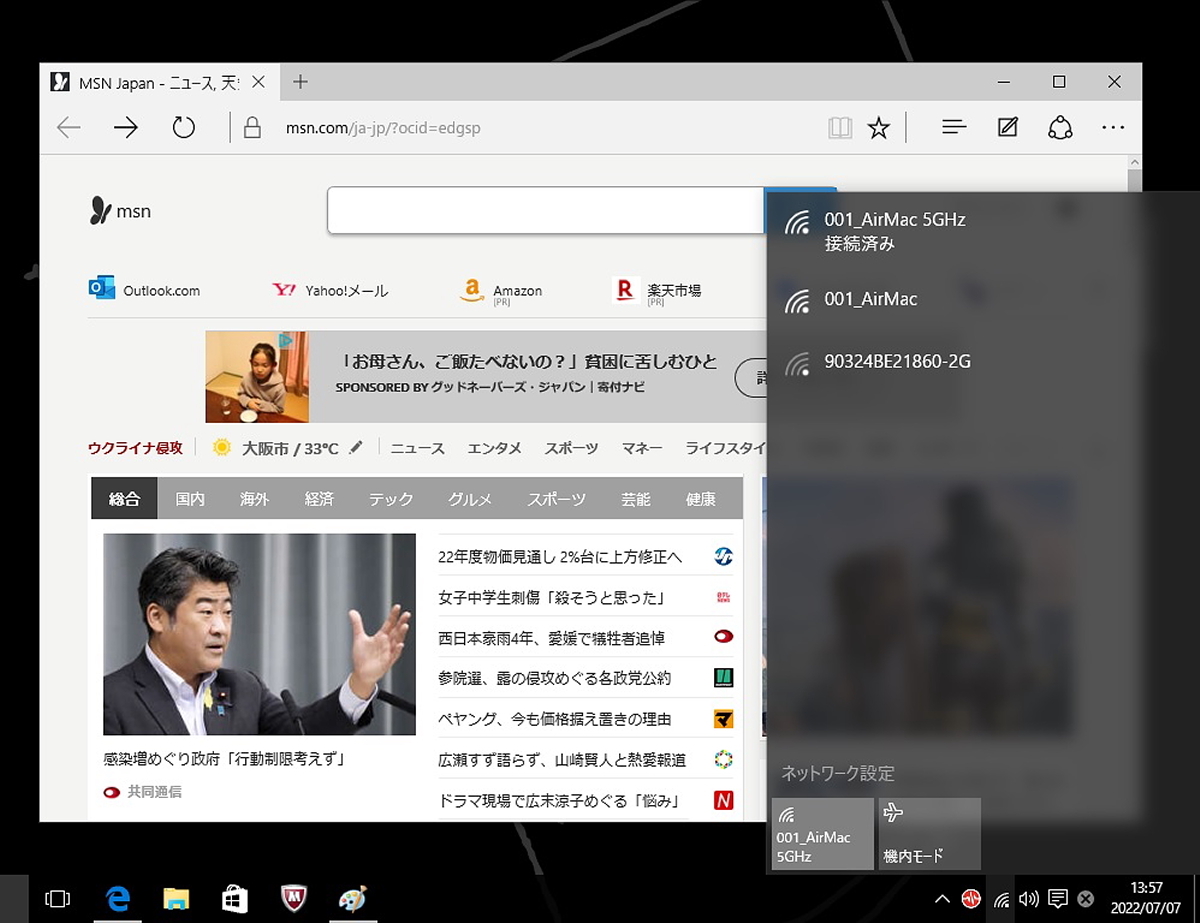
Task: Add page to favorites with star icon
Action: (878, 128)
